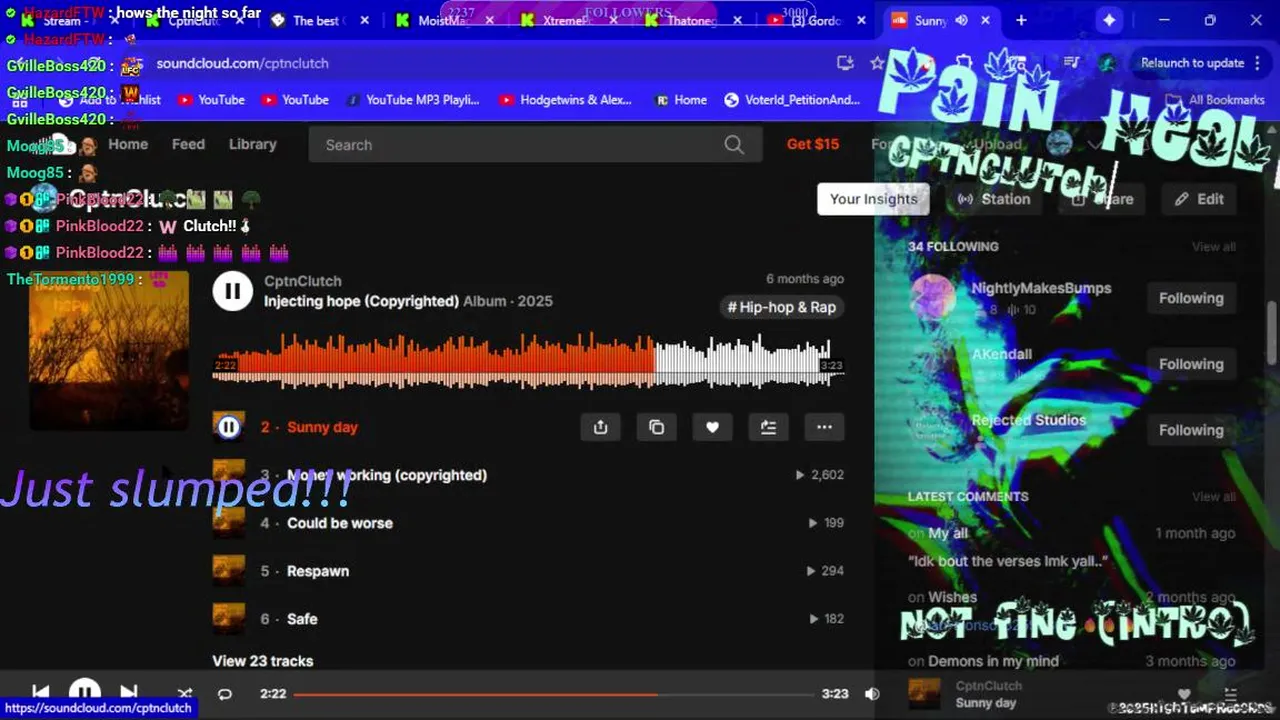Edit the profile
This screenshot has width=1280, height=720.
[x=1199, y=199]
